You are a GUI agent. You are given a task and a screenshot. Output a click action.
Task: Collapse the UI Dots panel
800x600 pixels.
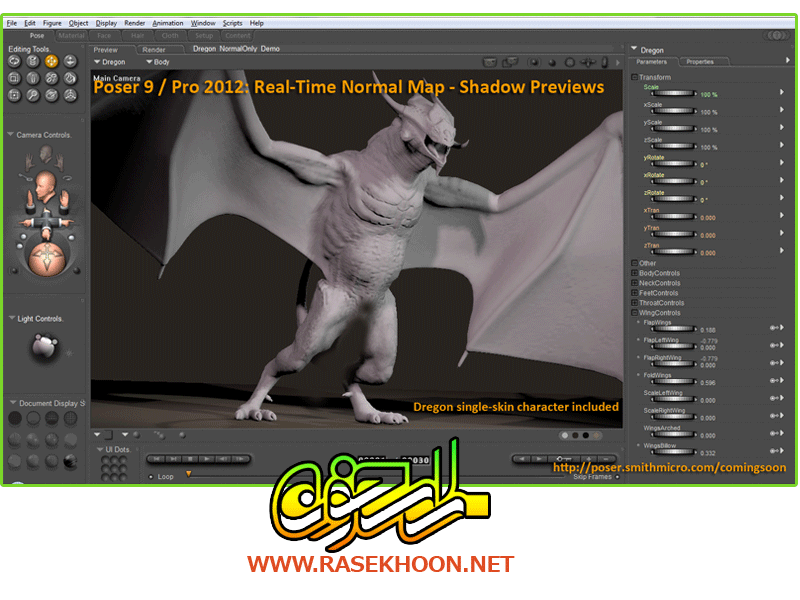[x=100, y=449]
